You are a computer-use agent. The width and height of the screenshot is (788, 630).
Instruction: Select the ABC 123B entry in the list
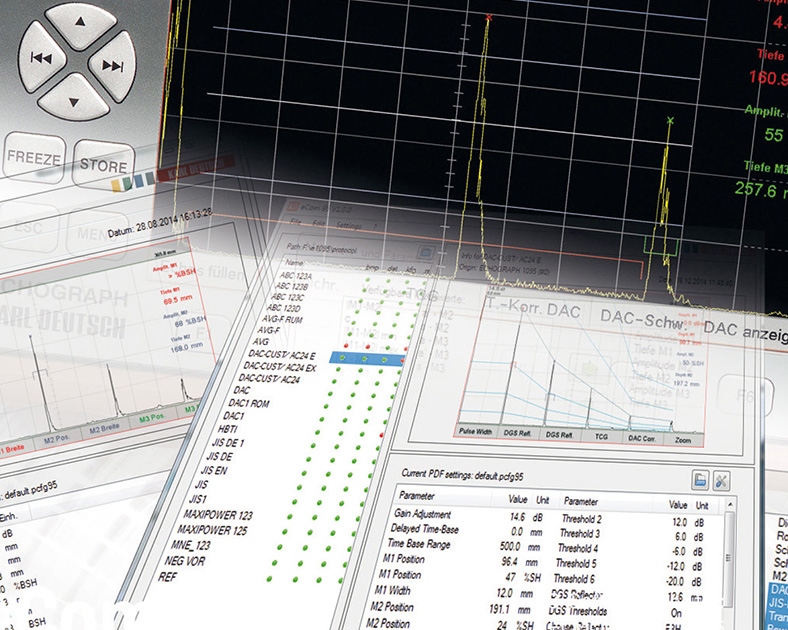(291, 286)
